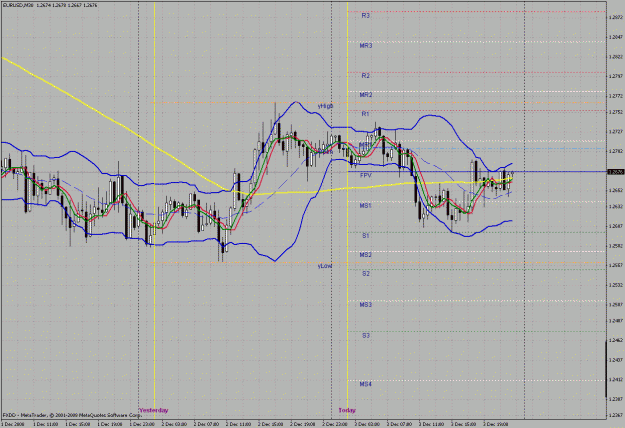Click the '3 Dec 15:00' time label
This screenshot has width=625, height=428.
pyautogui.click(x=464, y=424)
